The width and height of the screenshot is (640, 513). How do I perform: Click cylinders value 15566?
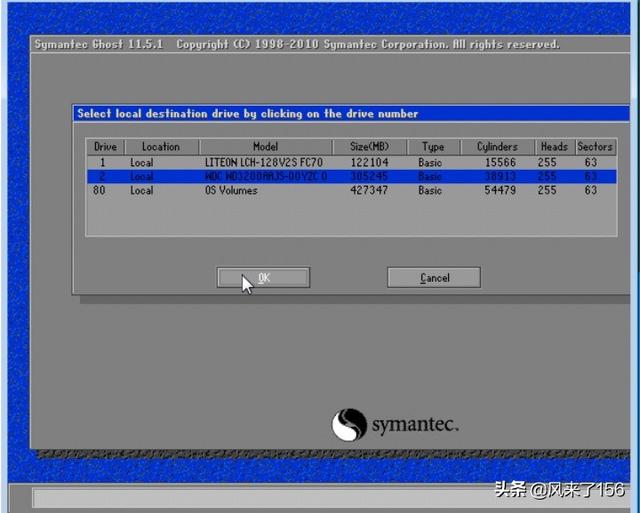click(x=500, y=162)
